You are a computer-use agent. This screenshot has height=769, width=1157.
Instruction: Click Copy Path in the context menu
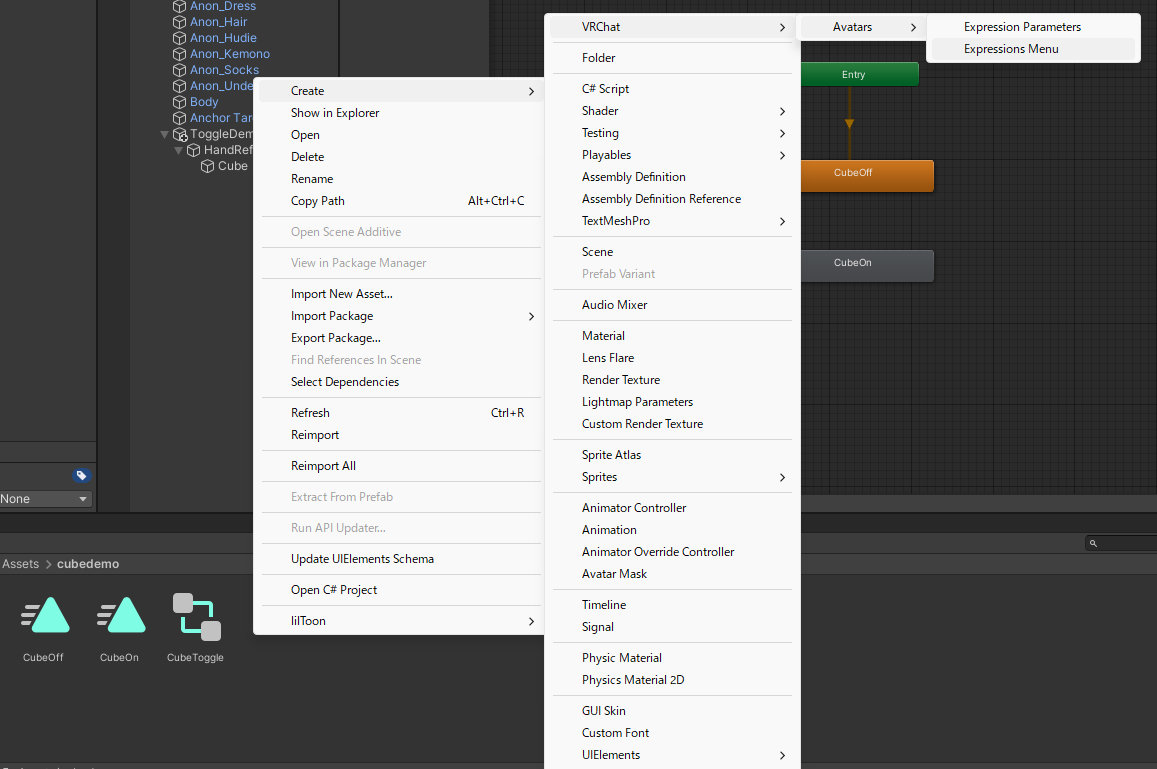coord(401,201)
